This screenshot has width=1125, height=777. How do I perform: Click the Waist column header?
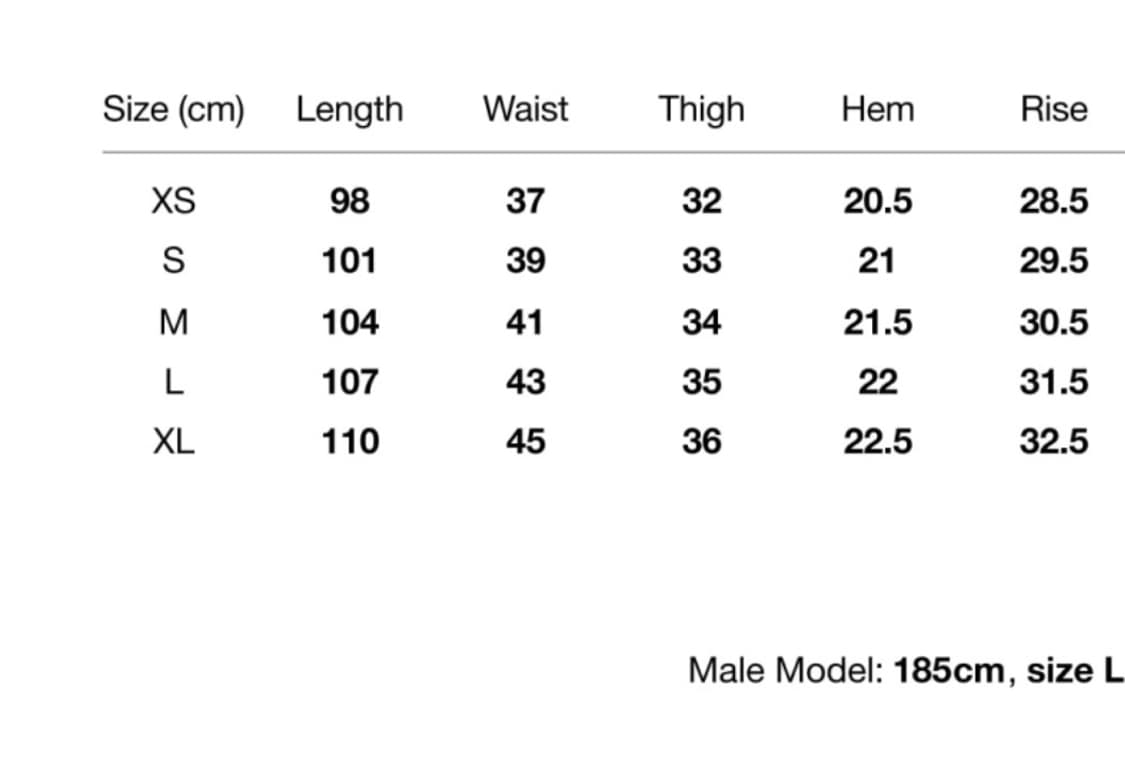(525, 108)
